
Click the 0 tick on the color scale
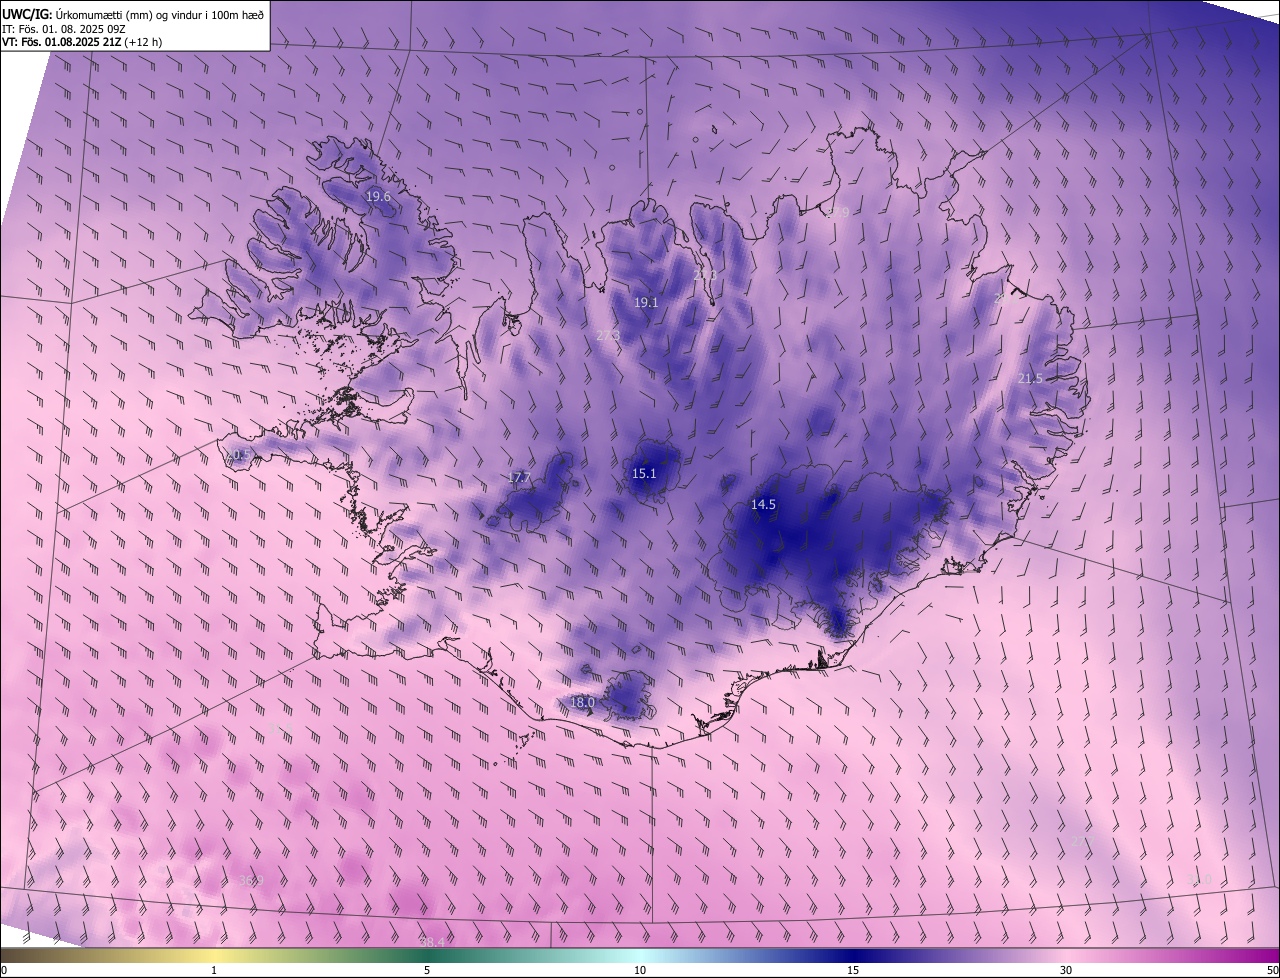point(4,970)
